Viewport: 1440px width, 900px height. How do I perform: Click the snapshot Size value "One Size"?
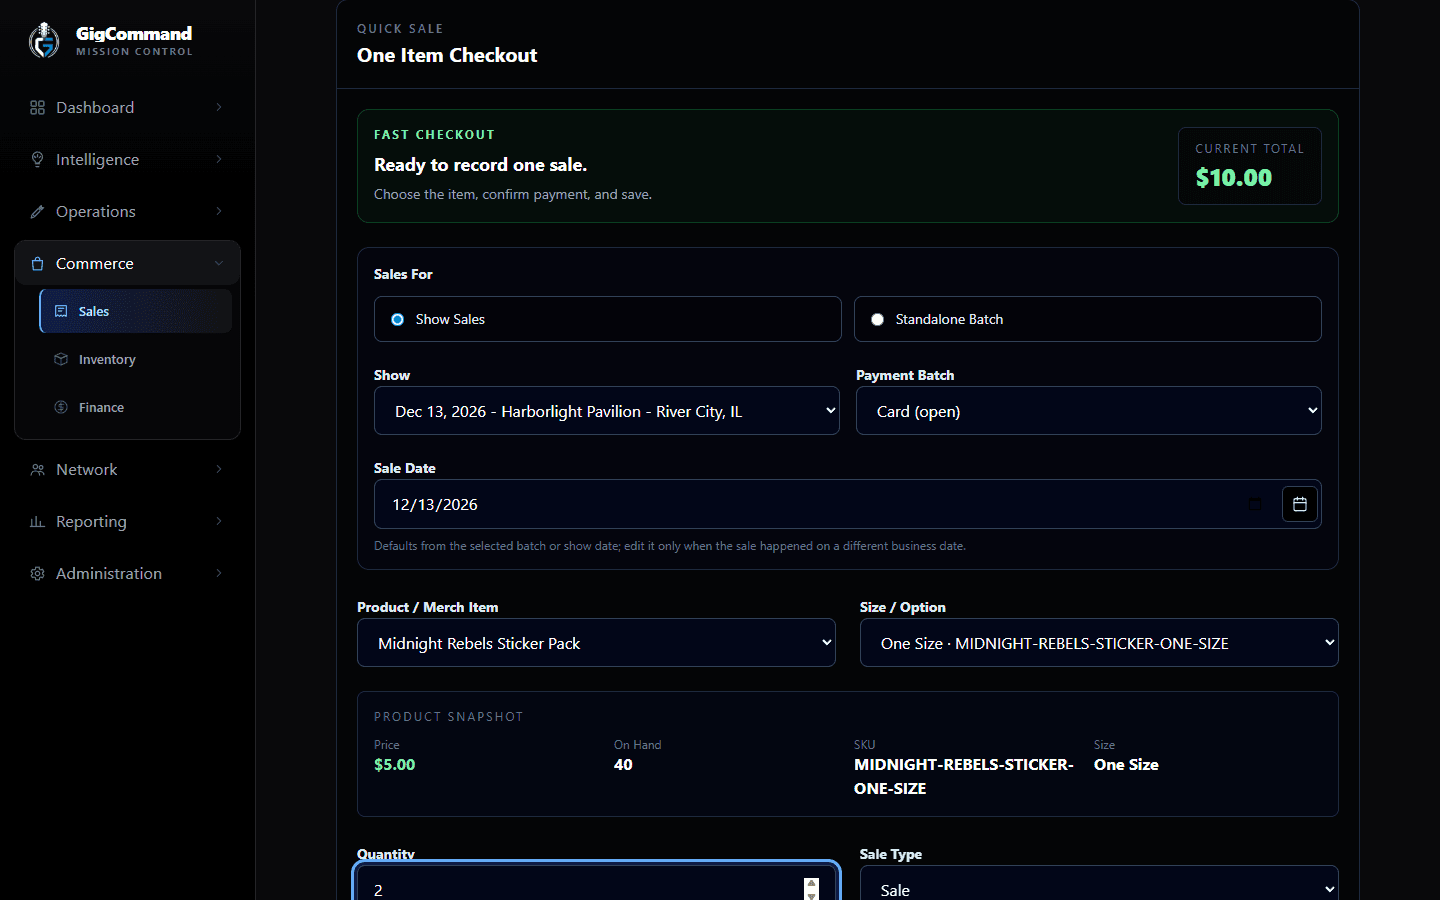point(1126,765)
